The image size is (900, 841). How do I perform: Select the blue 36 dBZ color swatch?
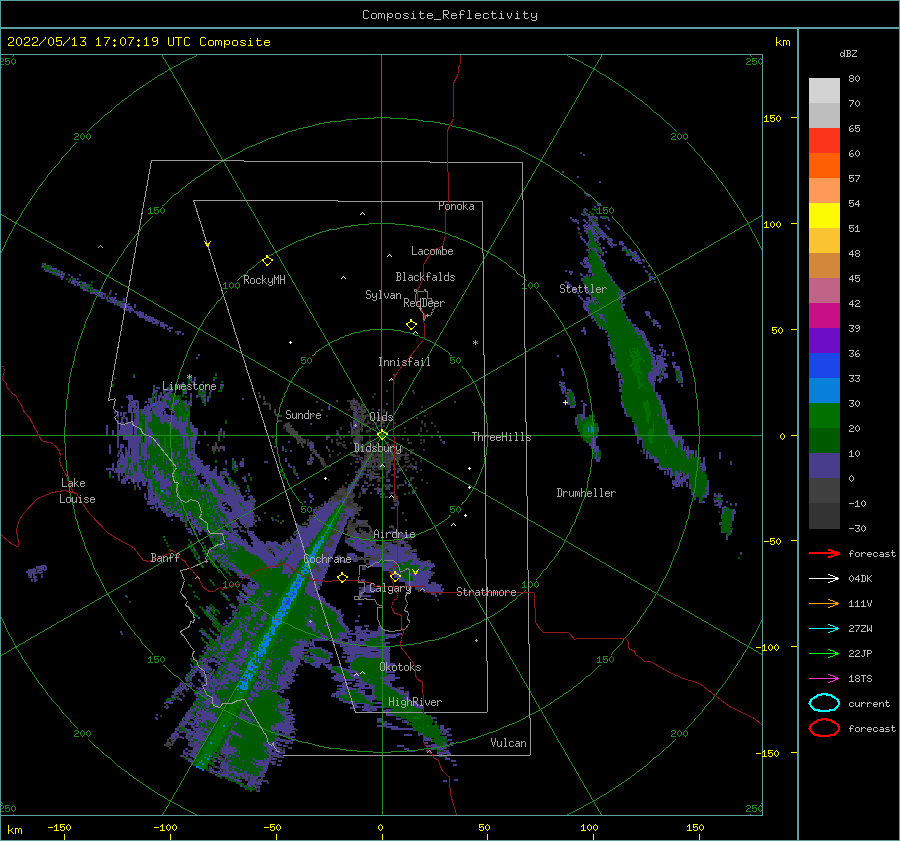click(824, 365)
